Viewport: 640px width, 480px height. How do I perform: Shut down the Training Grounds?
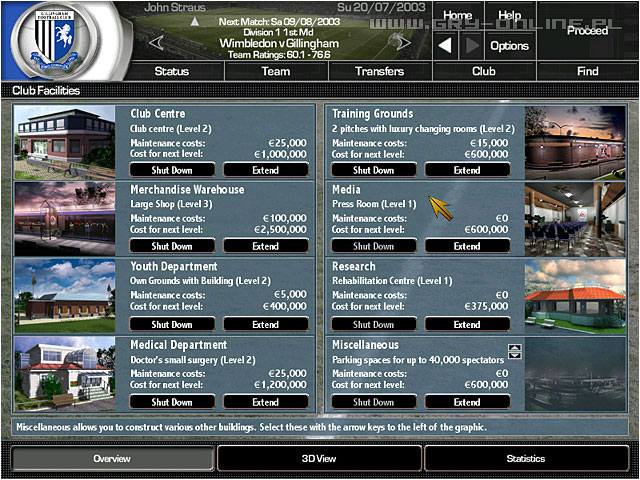pyautogui.click(x=373, y=170)
